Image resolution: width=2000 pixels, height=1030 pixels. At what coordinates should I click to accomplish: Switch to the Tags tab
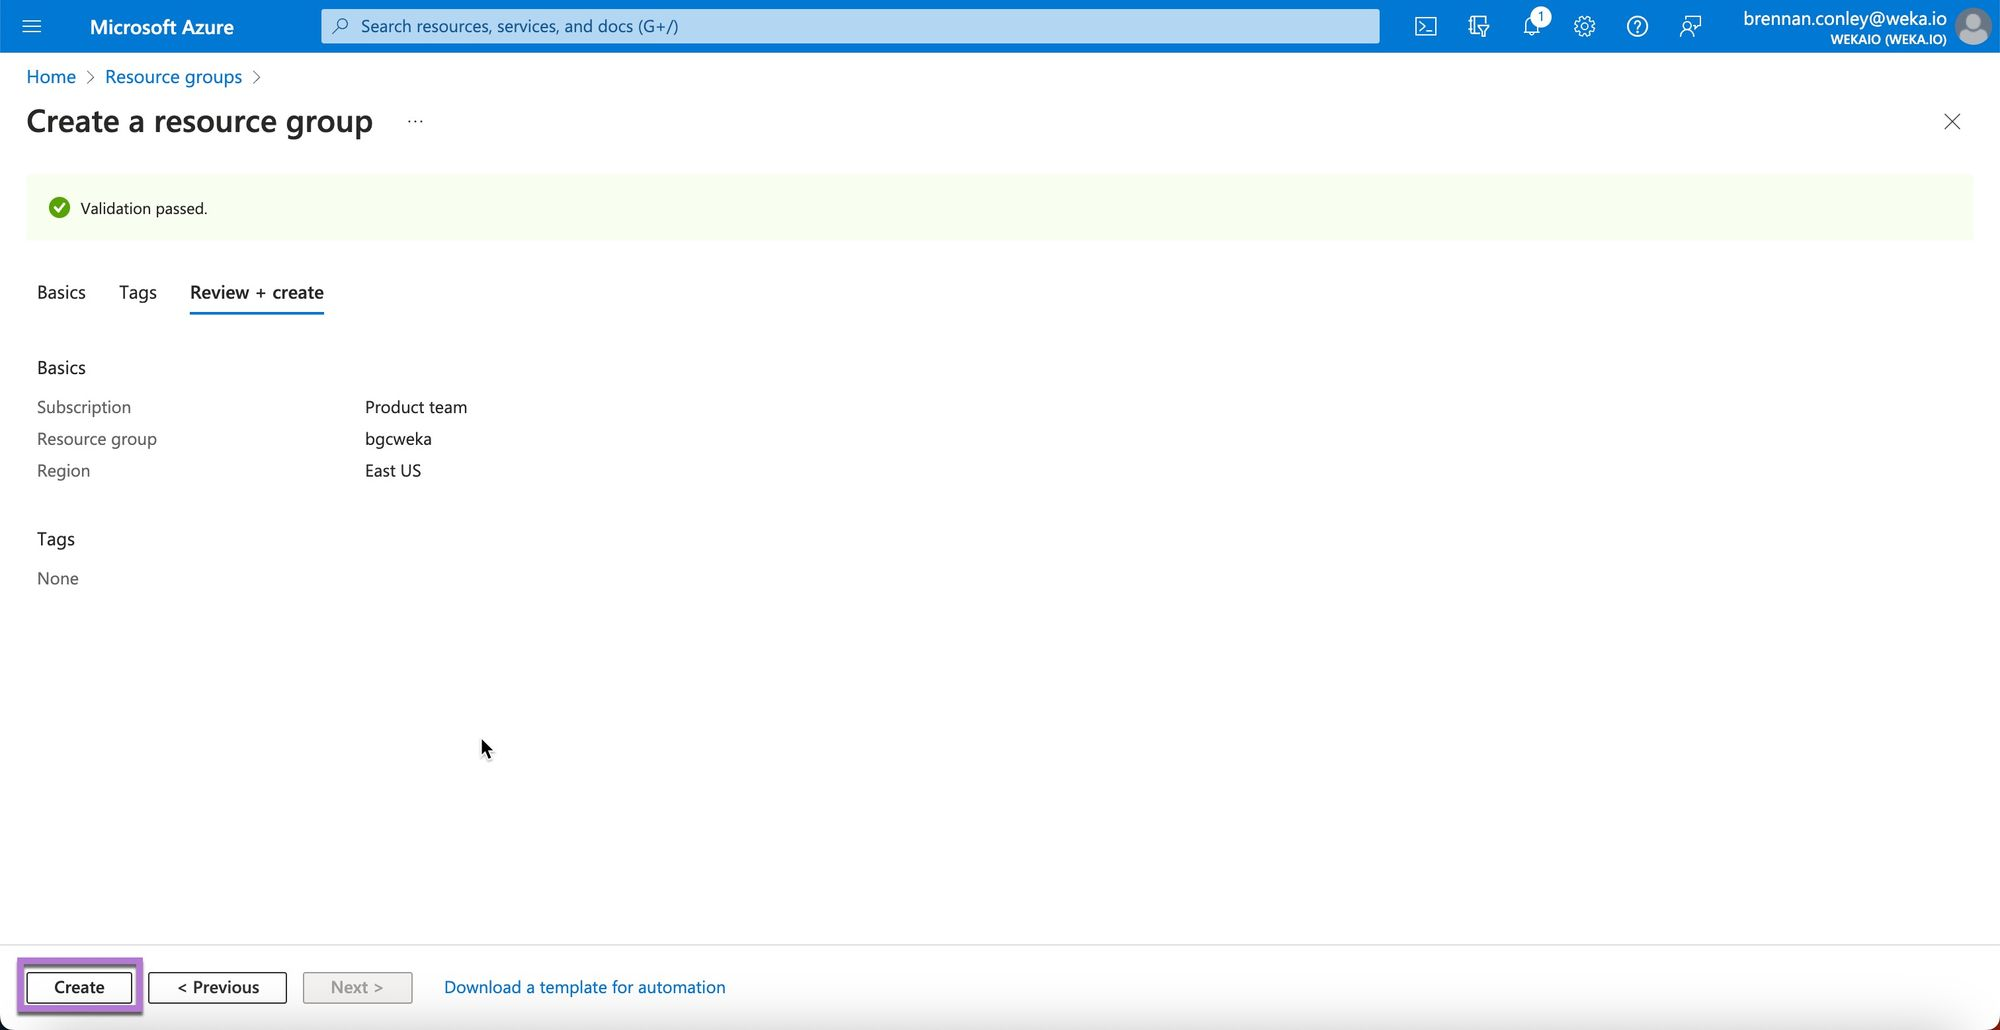[x=138, y=292]
